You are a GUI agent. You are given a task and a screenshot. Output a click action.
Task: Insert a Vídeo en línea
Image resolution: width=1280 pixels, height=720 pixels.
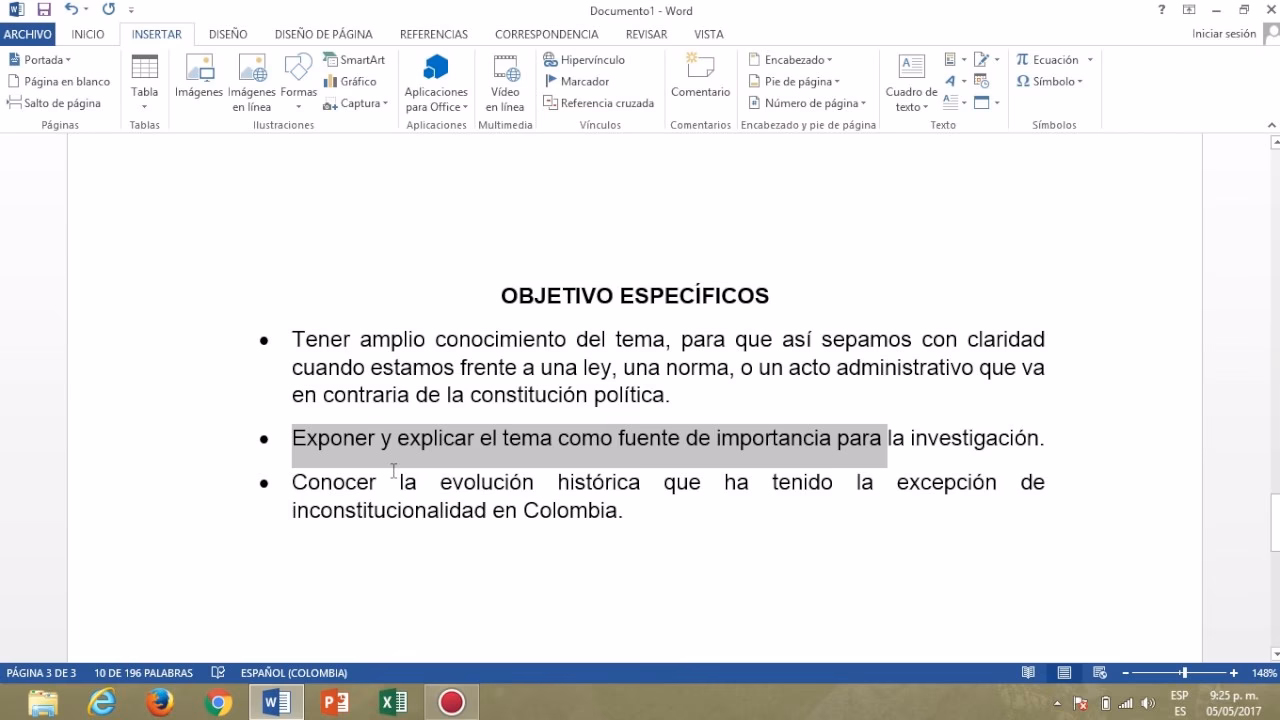(x=505, y=81)
